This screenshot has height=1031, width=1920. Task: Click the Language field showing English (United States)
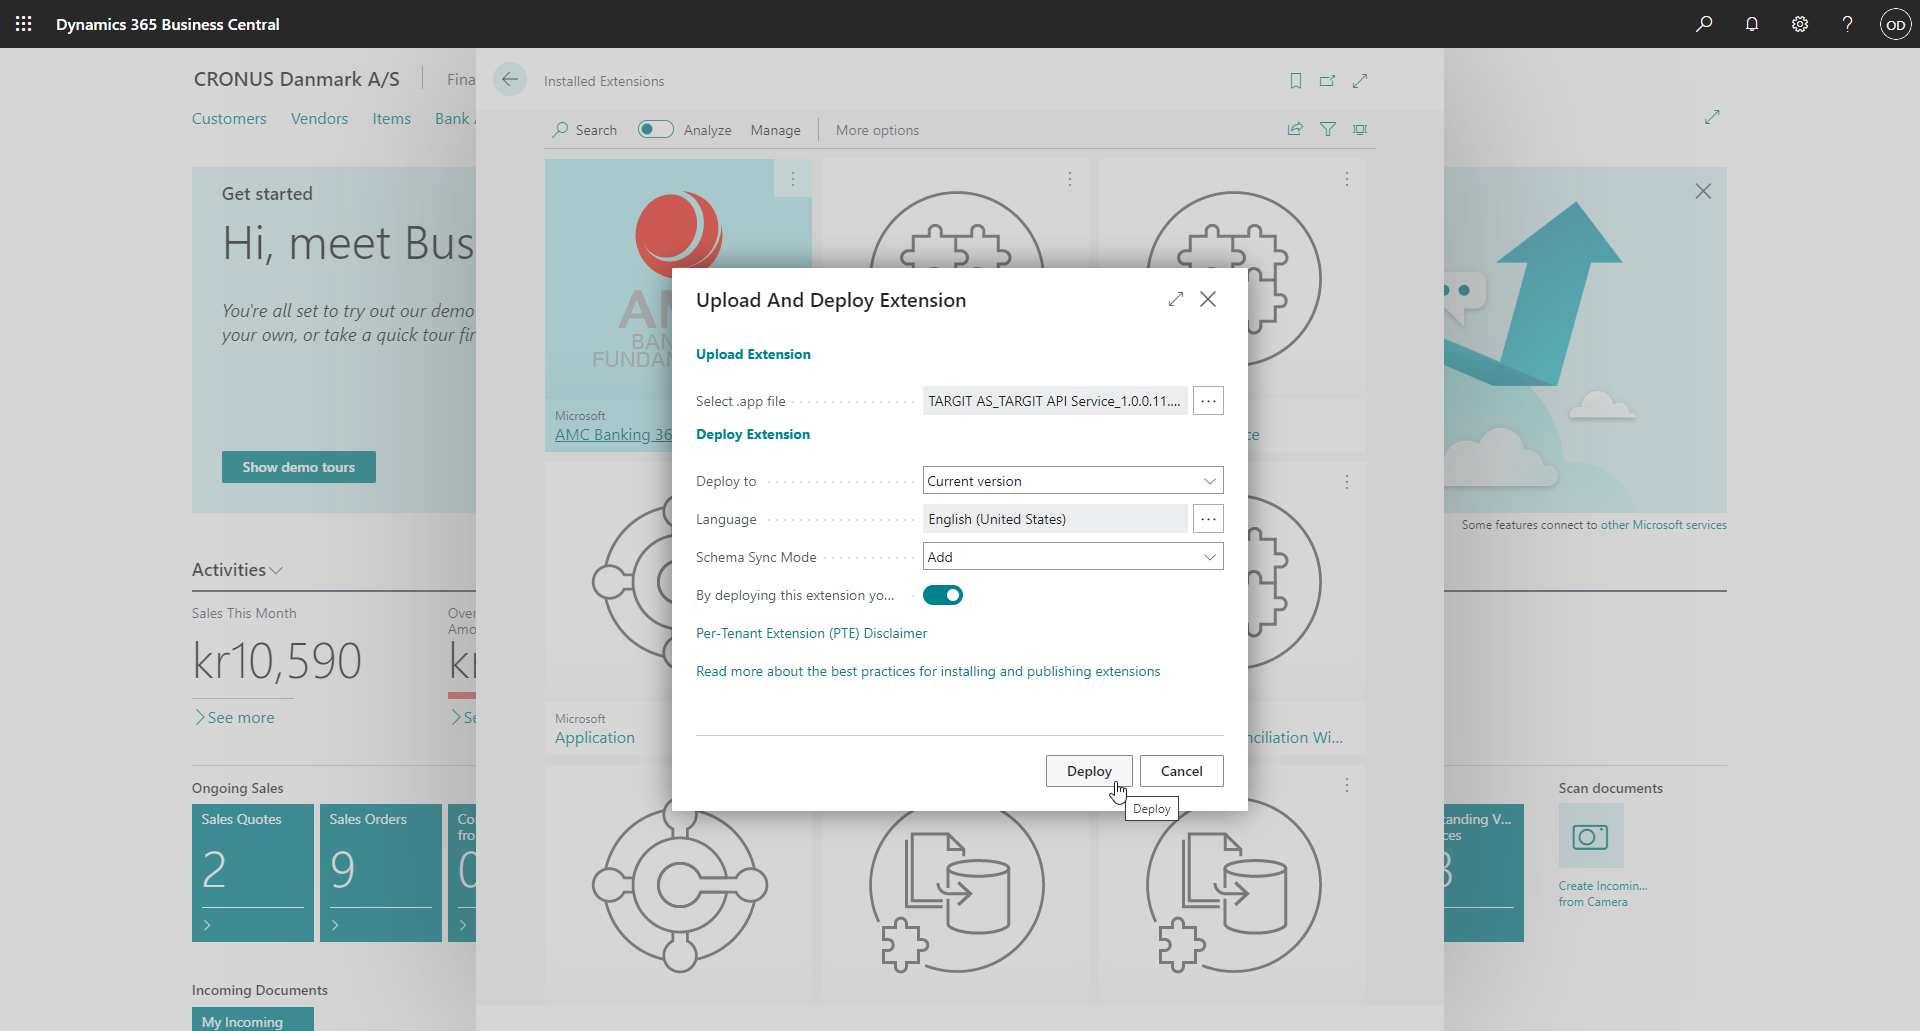(x=1055, y=519)
